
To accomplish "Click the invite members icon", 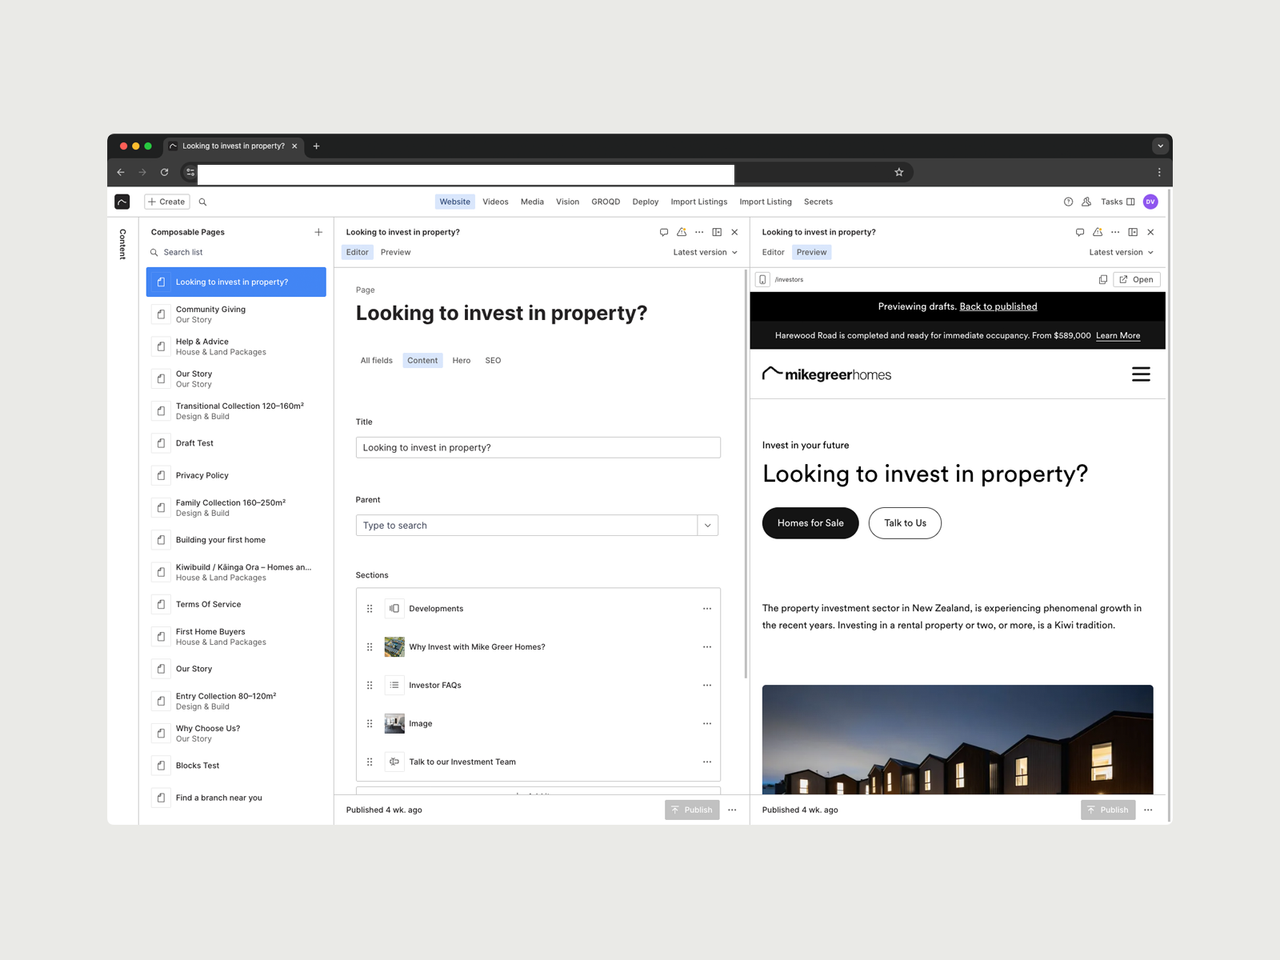I will 1086,201.
